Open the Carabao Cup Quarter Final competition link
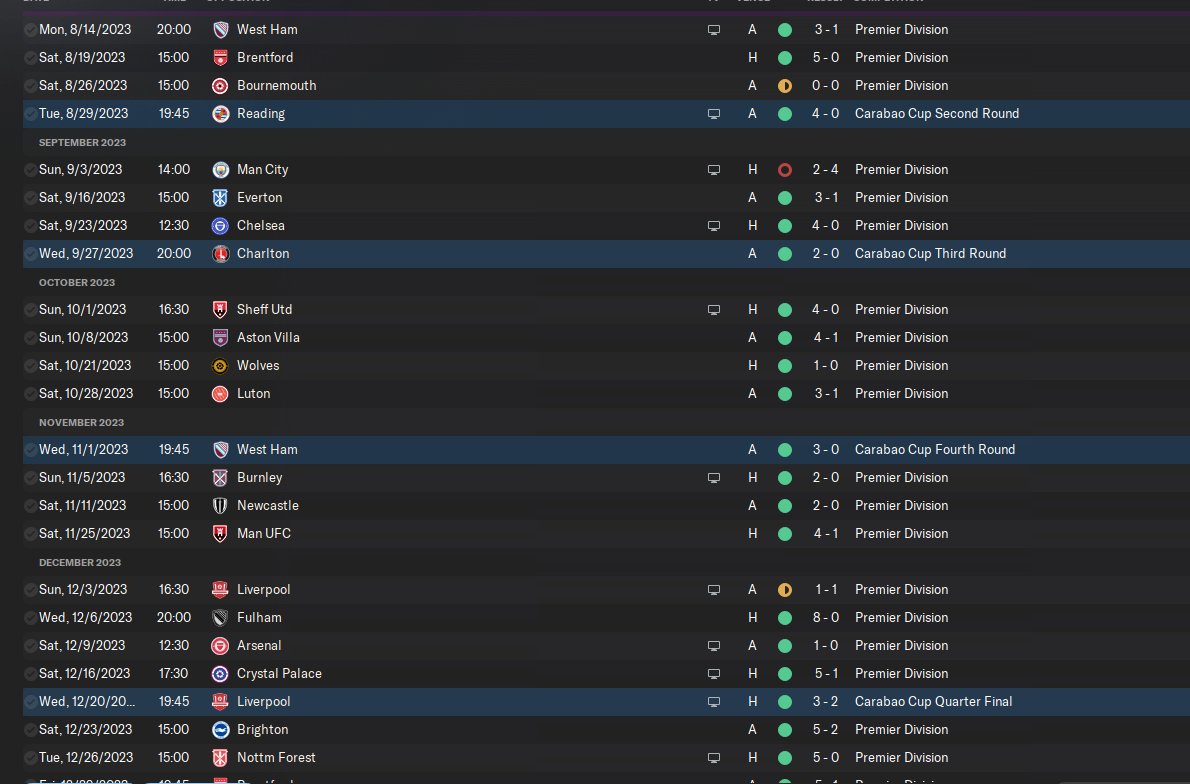 (x=933, y=701)
